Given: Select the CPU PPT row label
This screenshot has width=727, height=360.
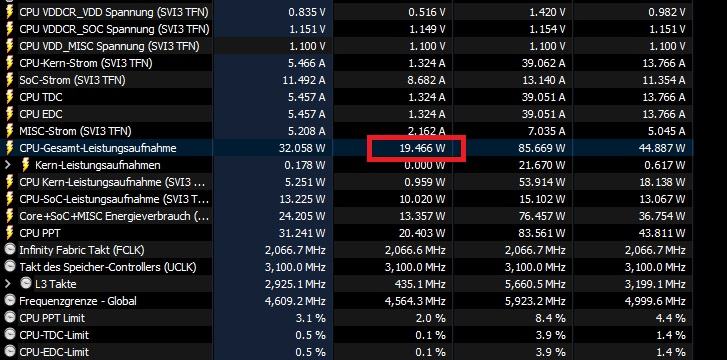Looking at the screenshot, I should [40, 233].
